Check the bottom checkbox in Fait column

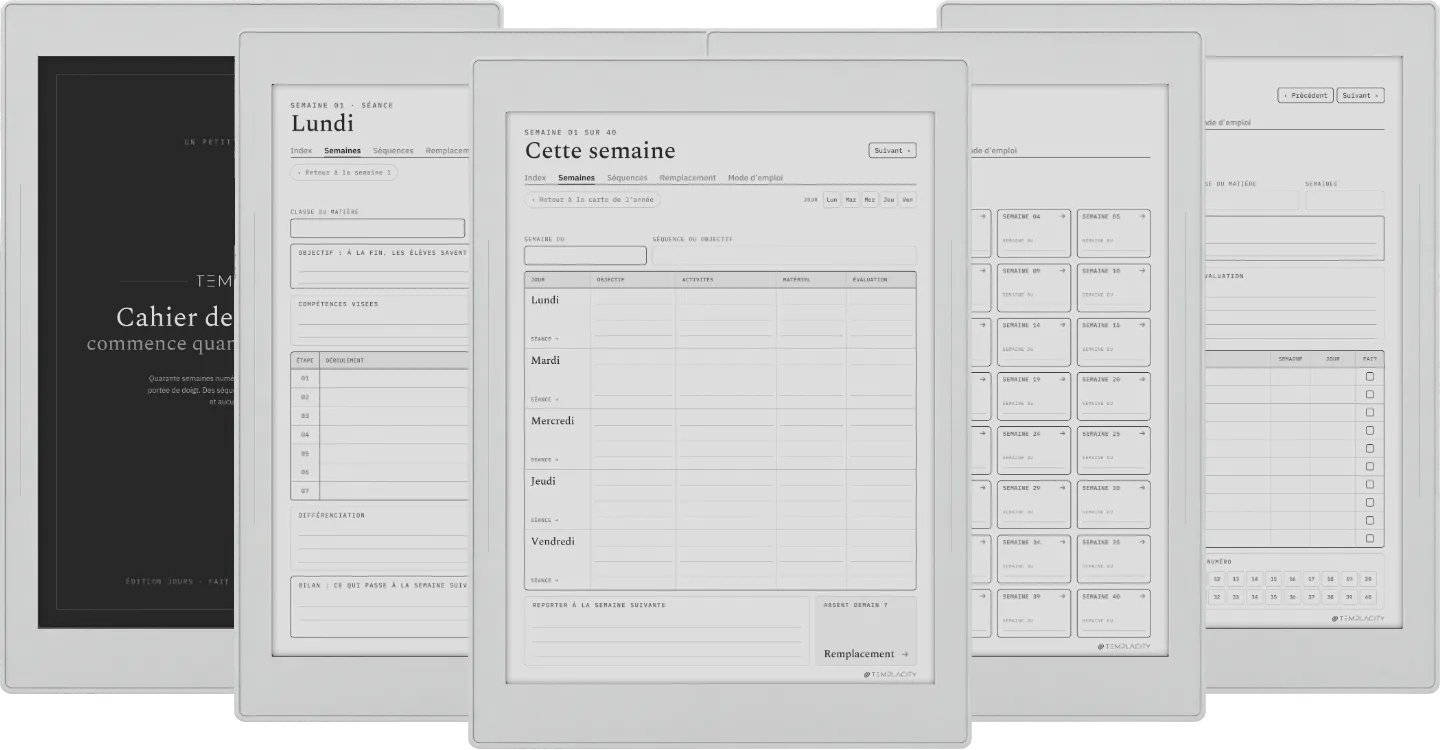pyautogui.click(x=1370, y=538)
